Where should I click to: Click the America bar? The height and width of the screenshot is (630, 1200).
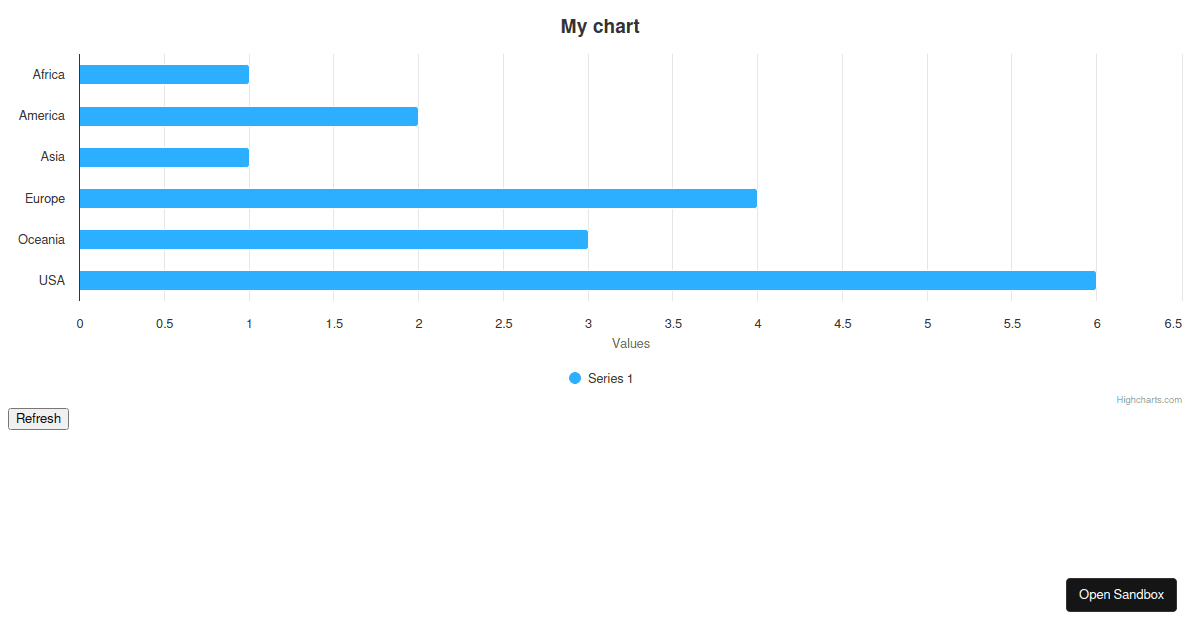tap(250, 115)
